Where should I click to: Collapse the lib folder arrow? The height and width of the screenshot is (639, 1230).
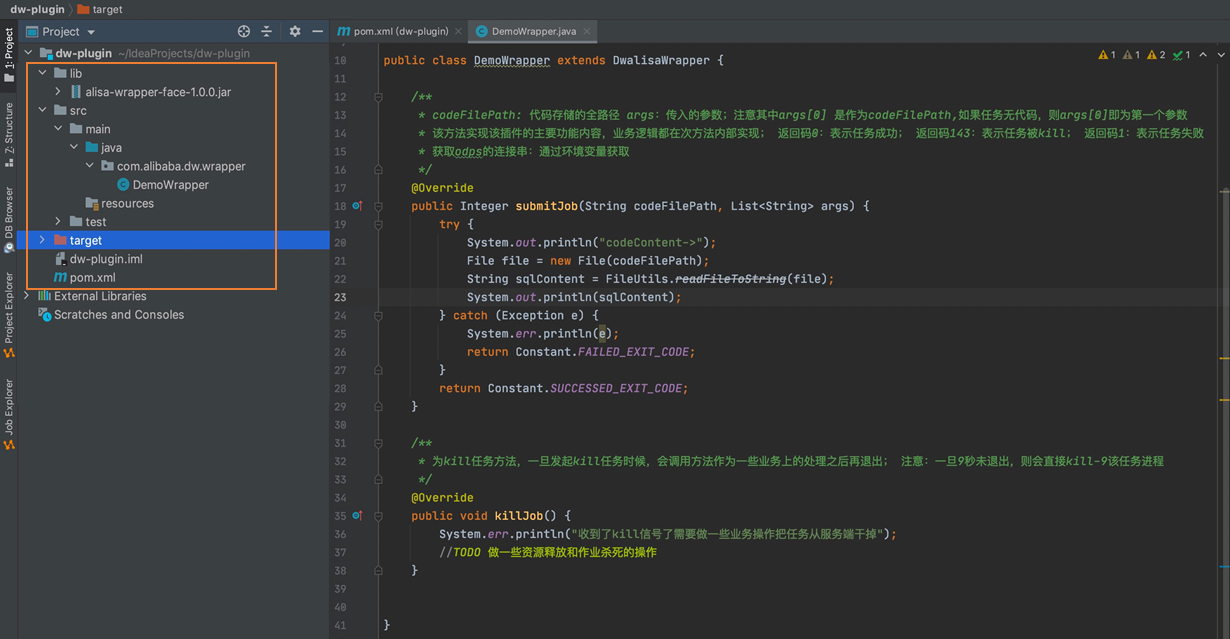[x=43, y=73]
